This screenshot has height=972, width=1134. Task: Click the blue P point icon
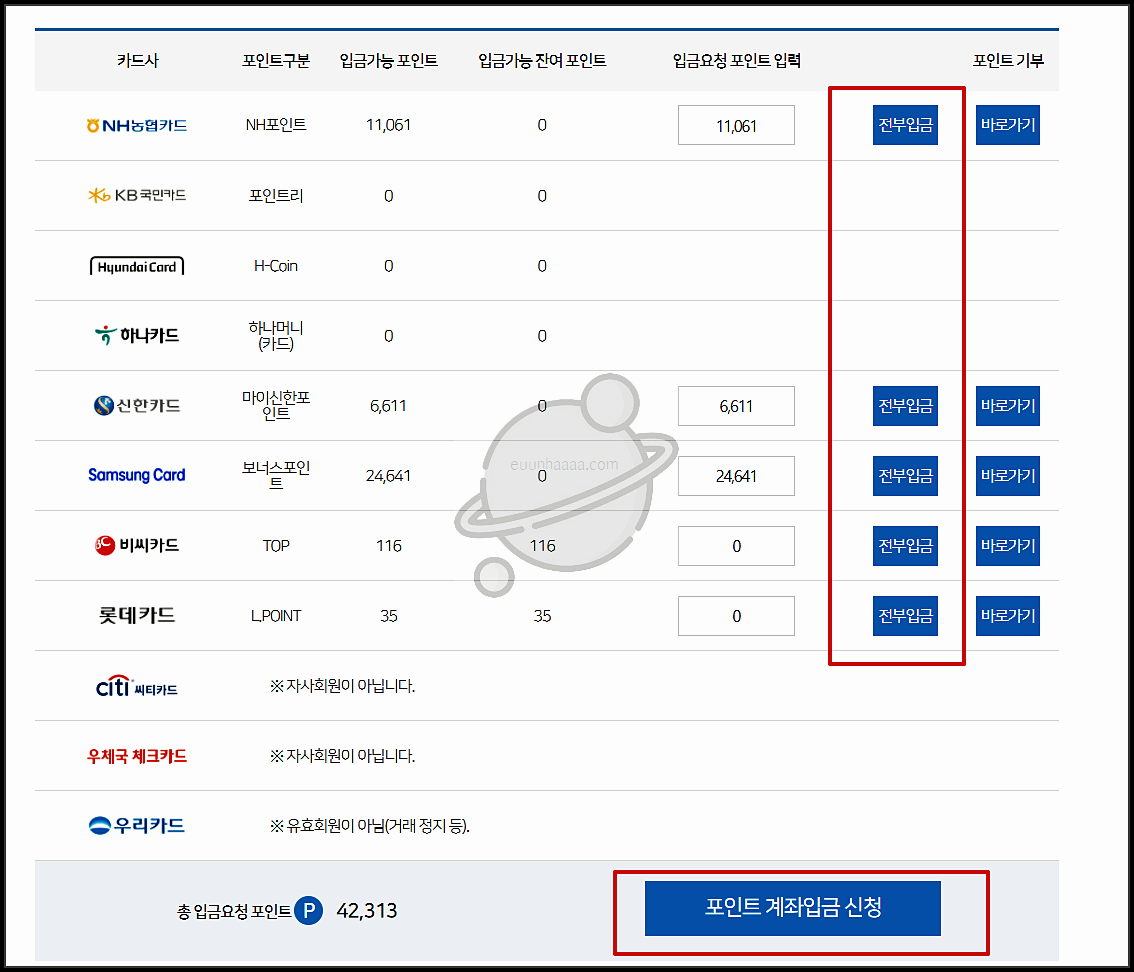[310, 910]
